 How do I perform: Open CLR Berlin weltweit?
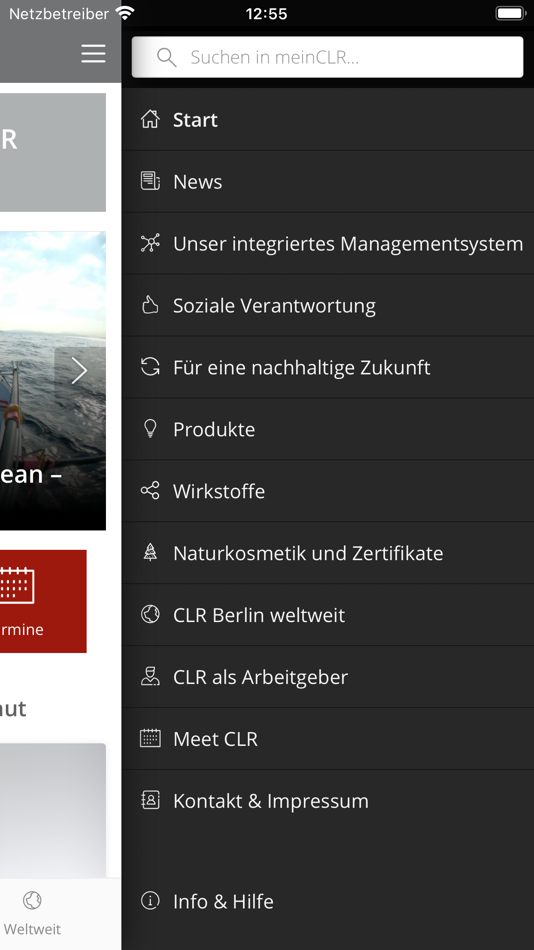click(328, 615)
